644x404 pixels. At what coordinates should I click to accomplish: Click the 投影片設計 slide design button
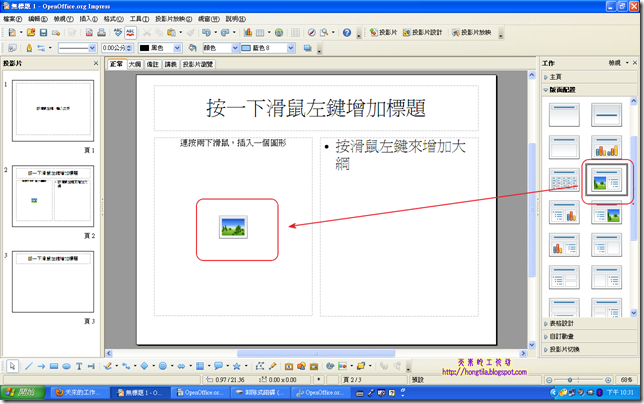click(422, 32)
